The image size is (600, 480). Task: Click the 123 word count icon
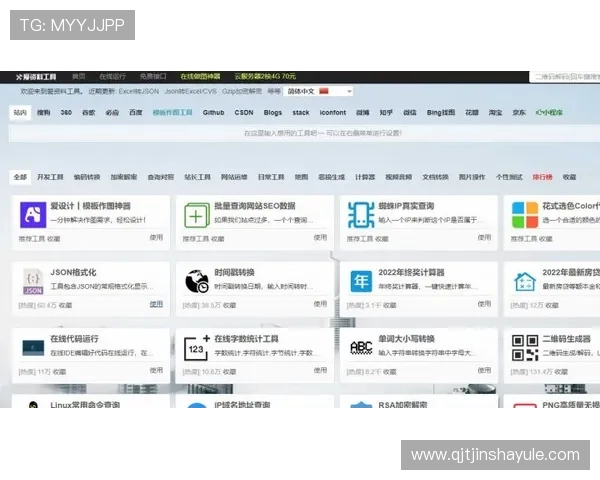pos(197,348)
